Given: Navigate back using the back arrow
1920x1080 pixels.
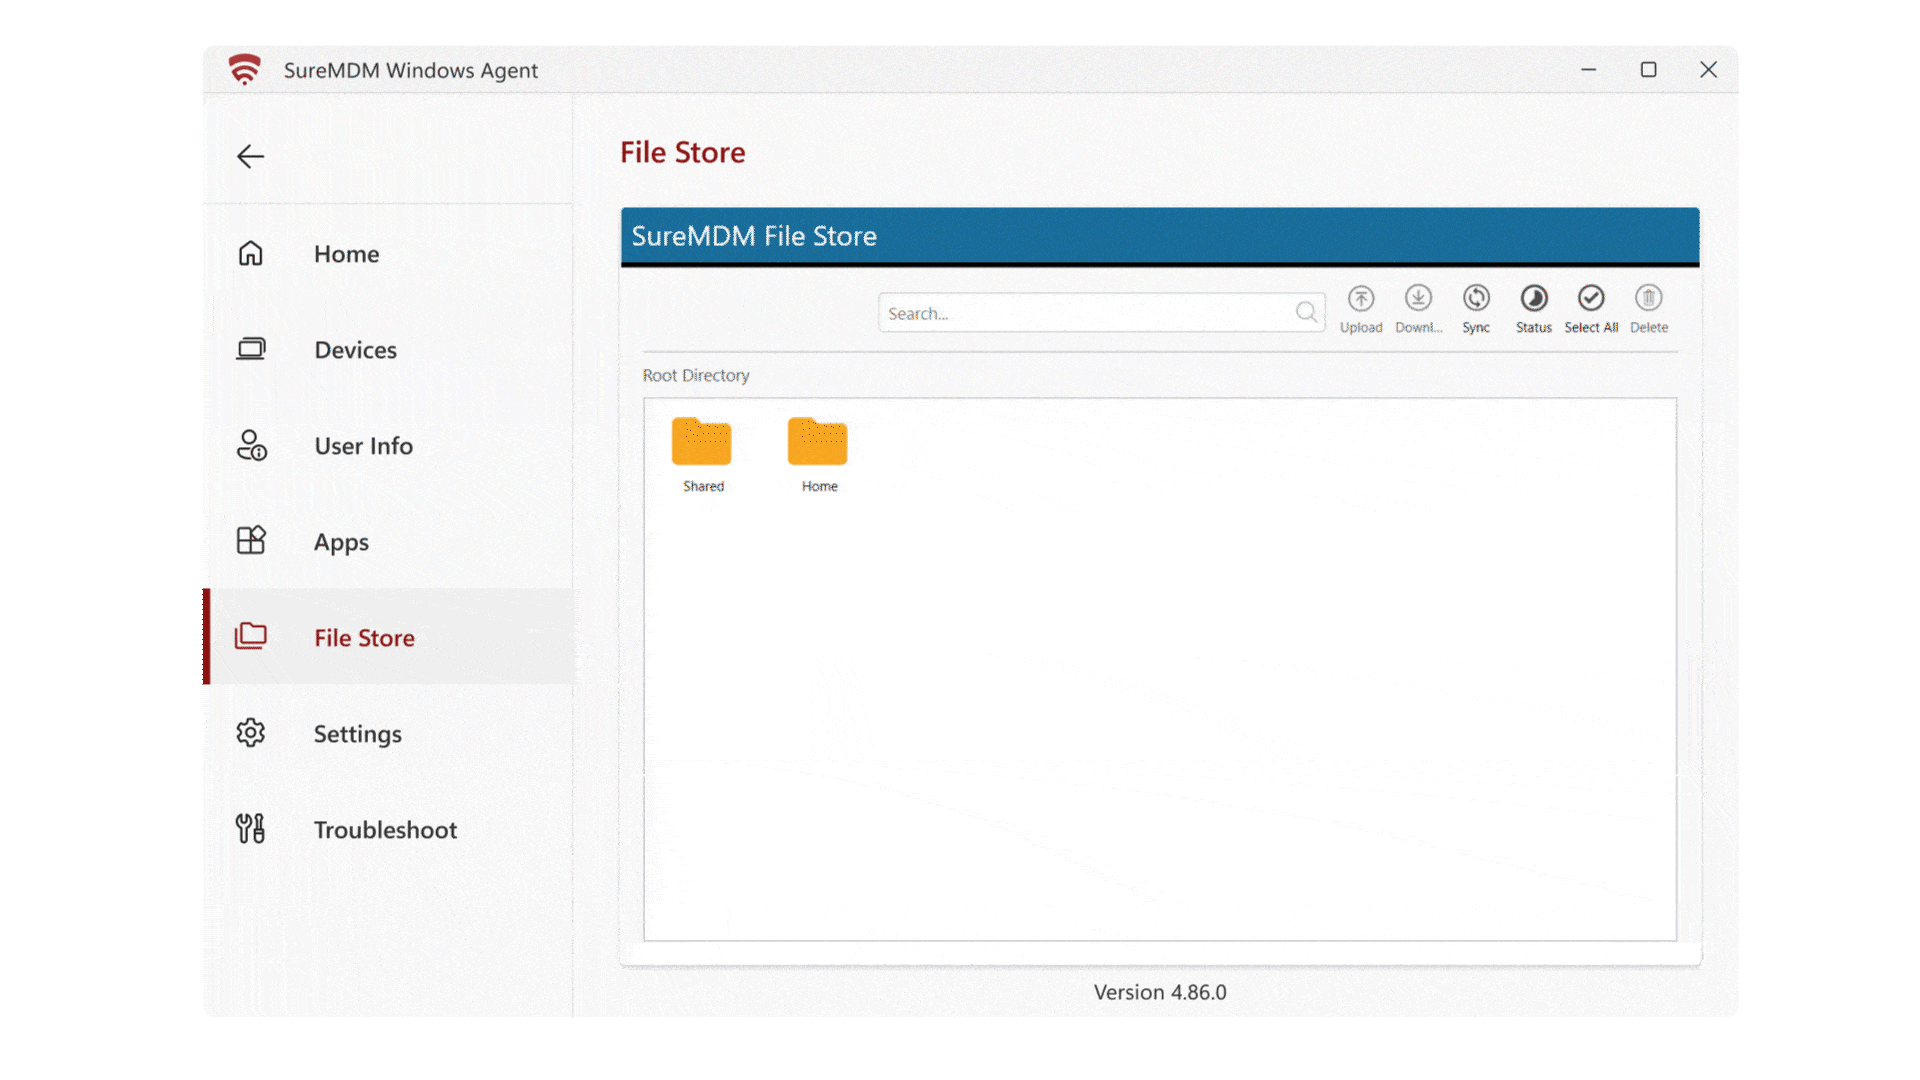Looking at the screenshot, I should click(x=251, y=156).
